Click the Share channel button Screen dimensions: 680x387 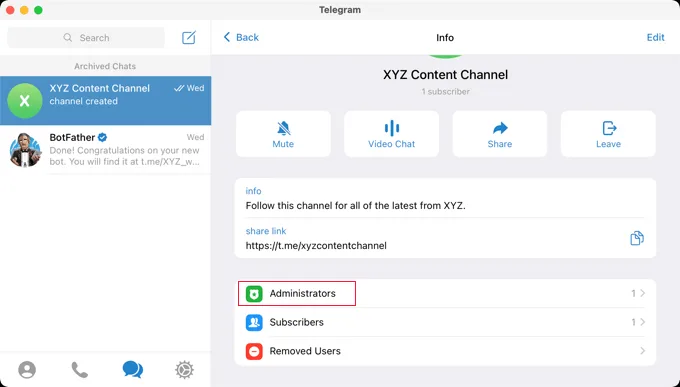coord(500,134)
